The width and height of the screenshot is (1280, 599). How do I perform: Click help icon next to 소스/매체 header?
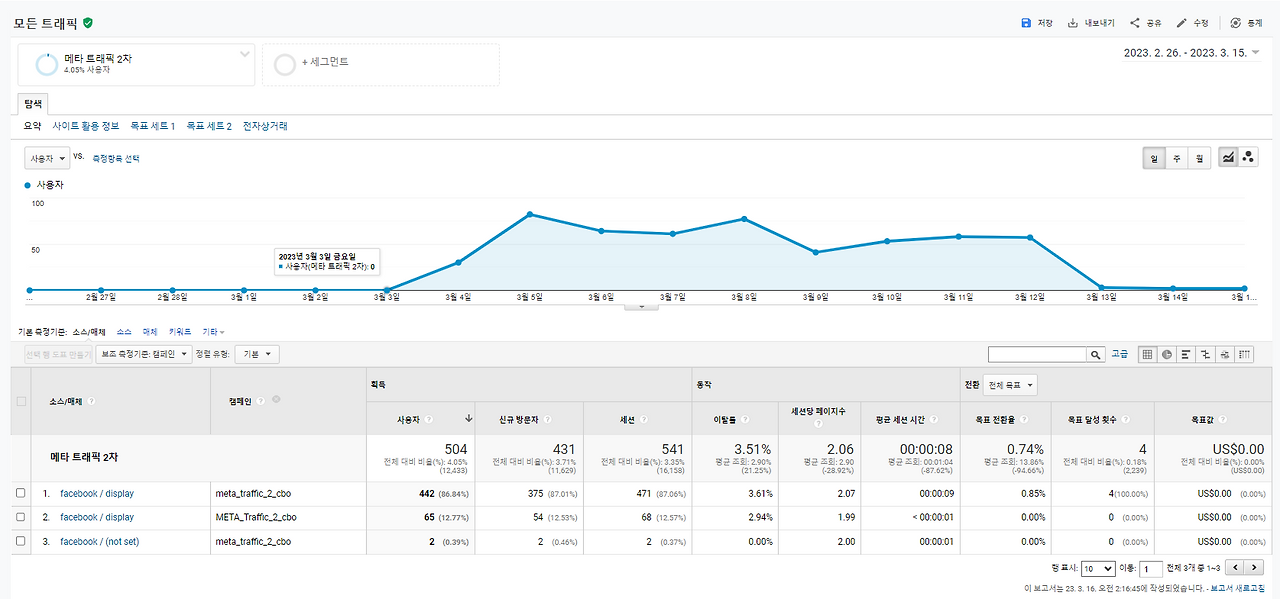point(91,401)
